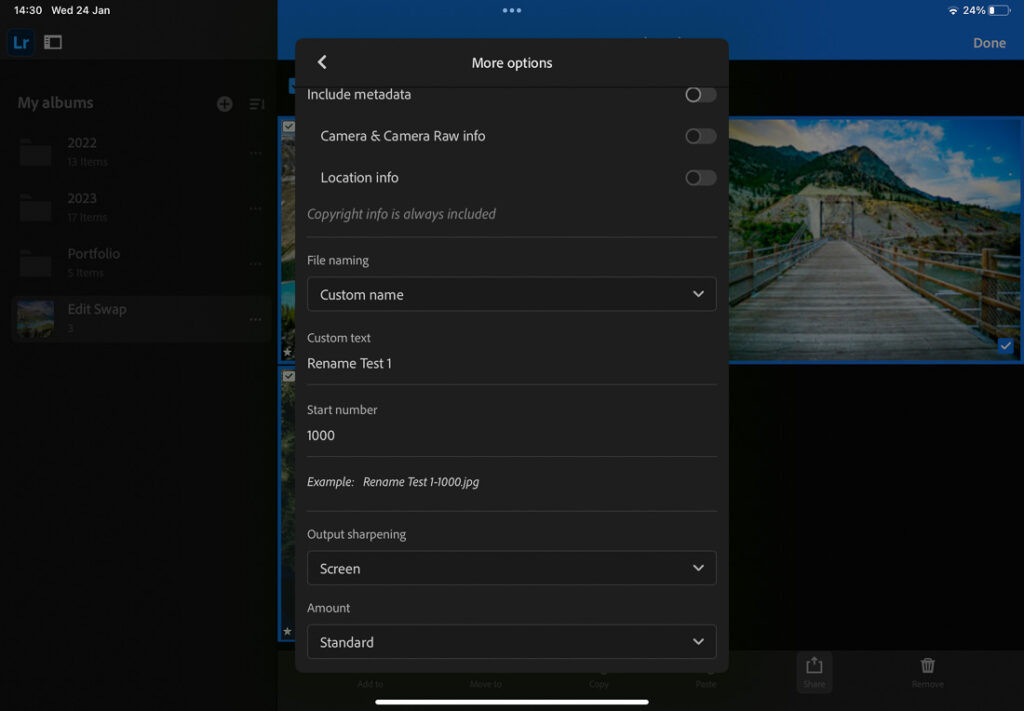The image size is (1024, 711).
Task: Tap the 14:30 clock in status bar
Action: 28,10
